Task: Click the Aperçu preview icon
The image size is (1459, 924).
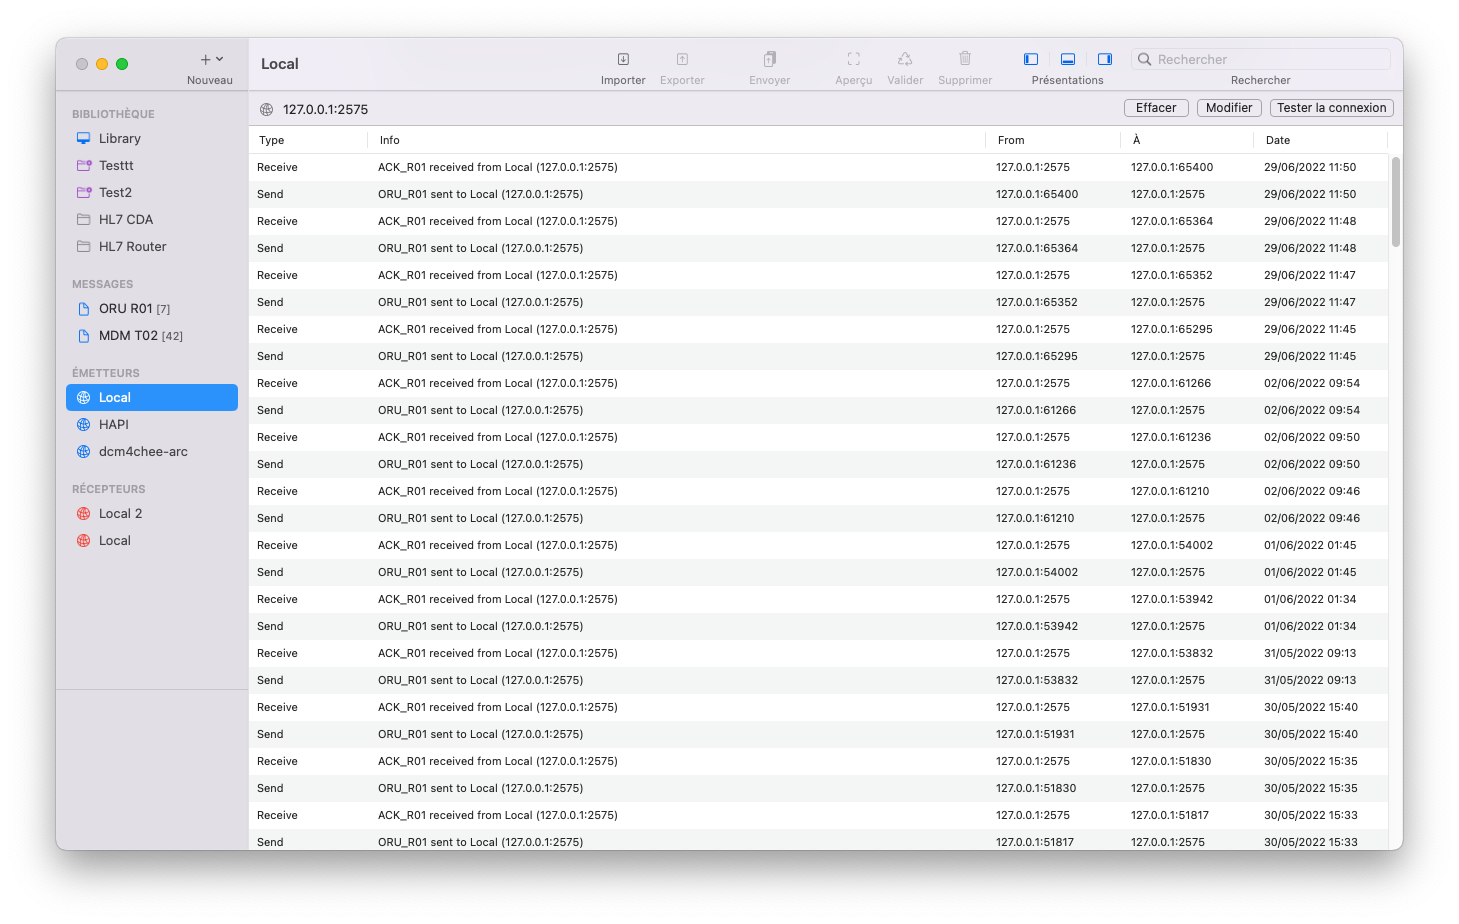Action: pyautogui.click(x=853, y=60)
